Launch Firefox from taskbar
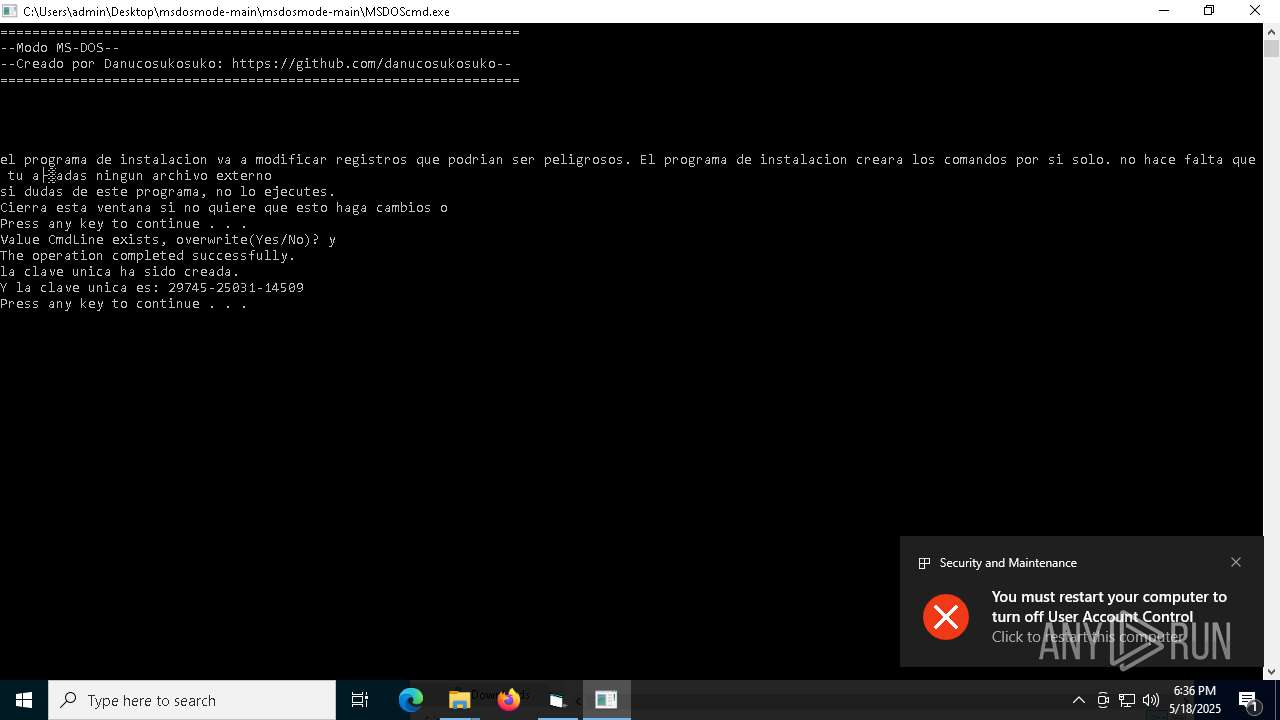This screenshot has height=720, width=1280. click(x=509, y=700)
